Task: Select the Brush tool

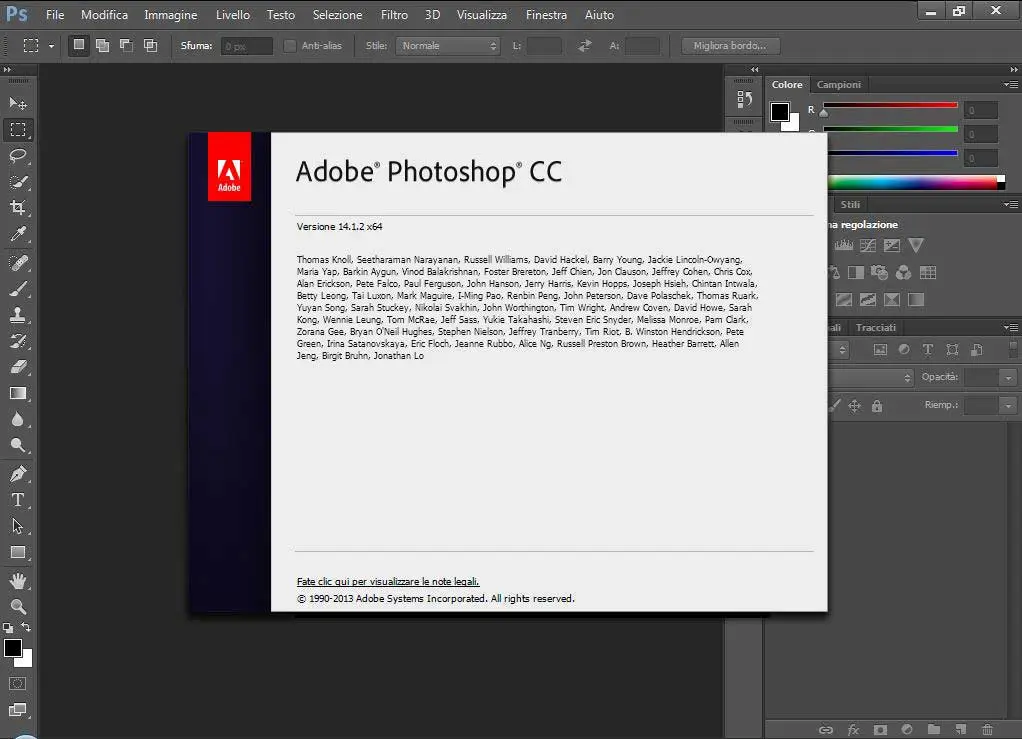Action: click(x=18, y=289)
